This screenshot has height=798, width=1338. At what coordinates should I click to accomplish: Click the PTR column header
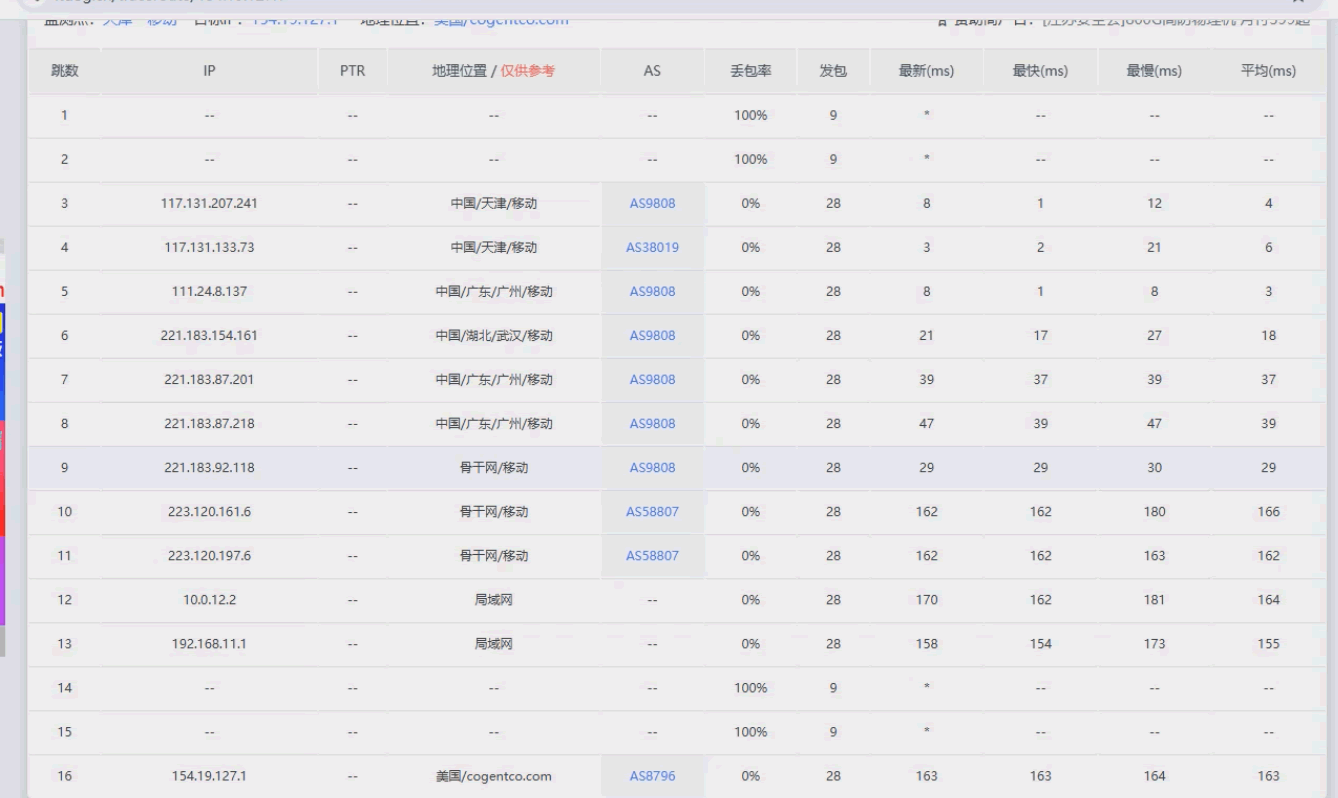tap(352, 71)
